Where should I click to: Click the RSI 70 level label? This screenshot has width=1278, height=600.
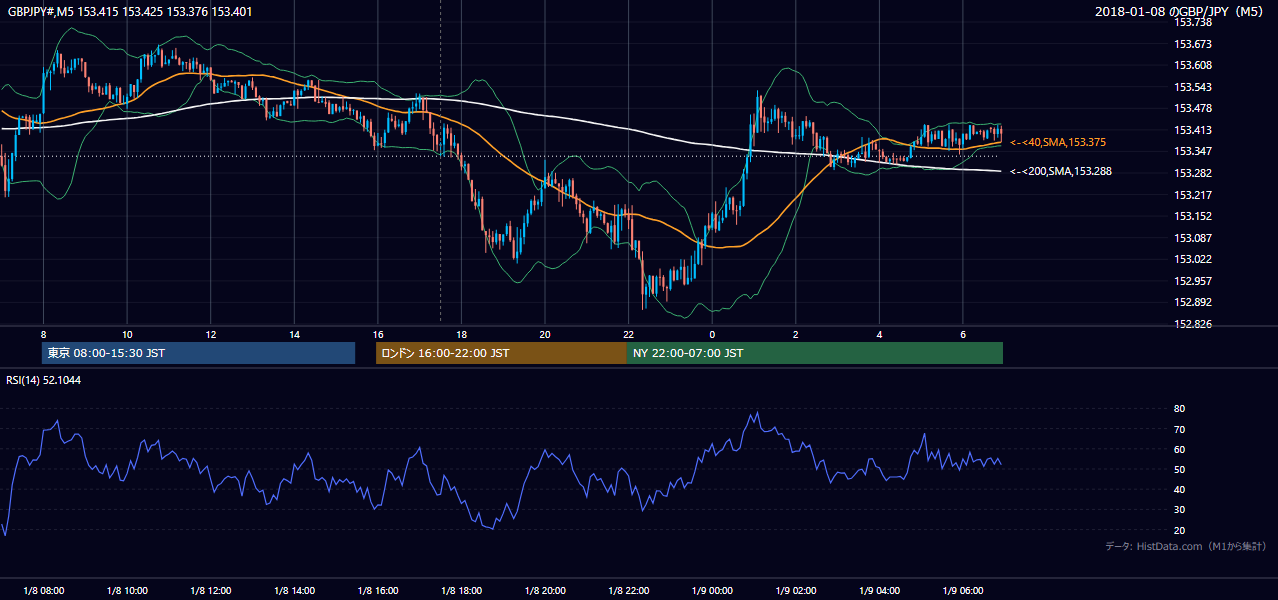tap(1179, 429)
